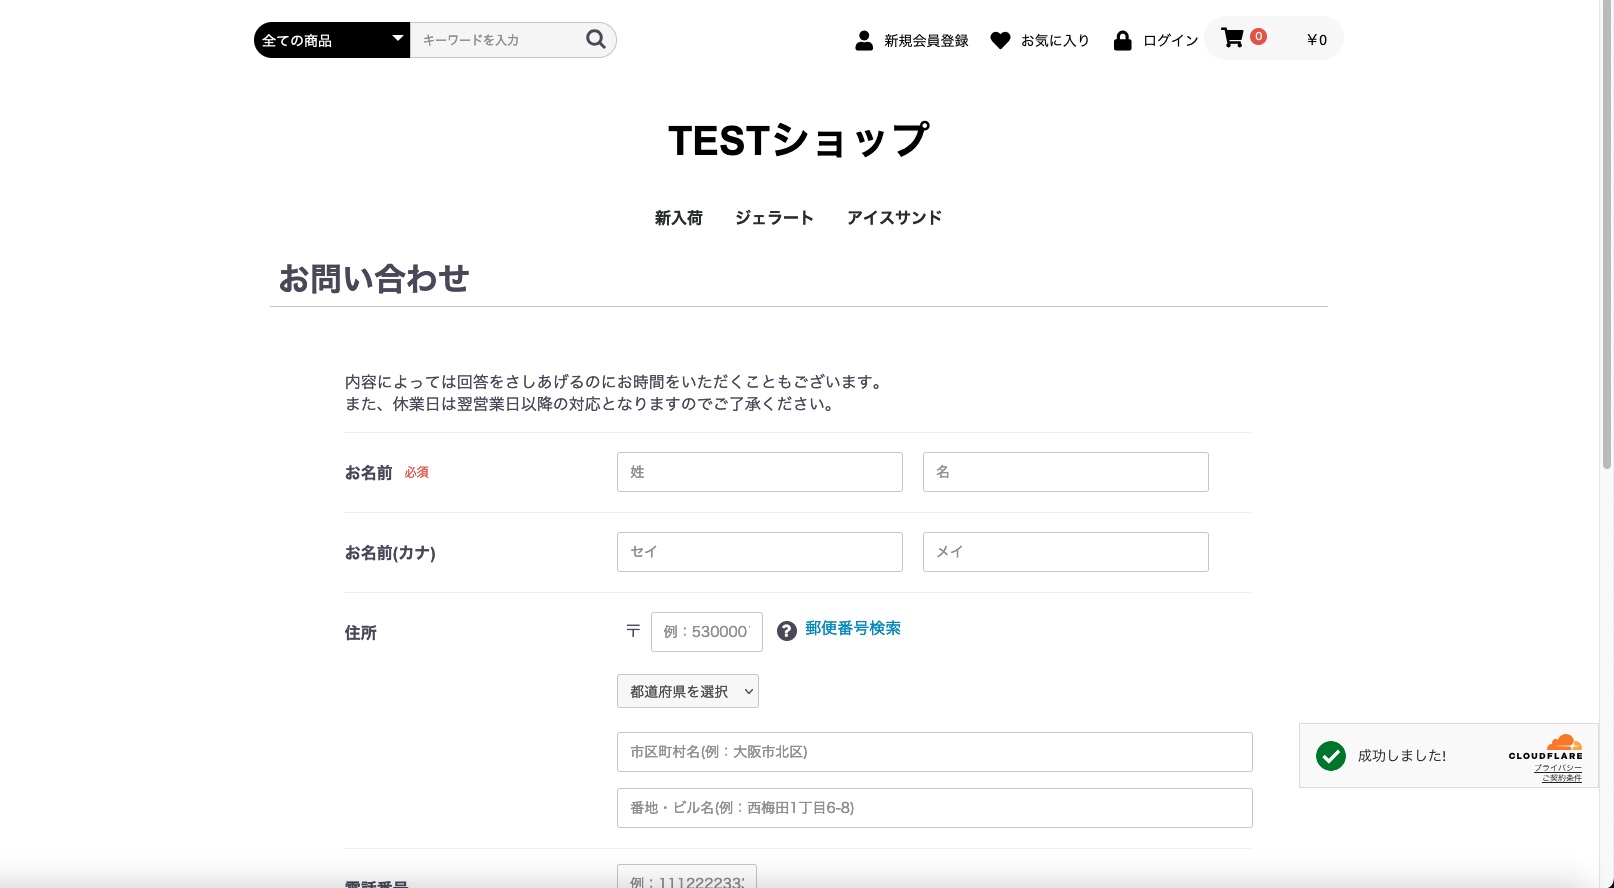
Task: Open Cloudflare ご契約条件 link
Action: click(x=1562, y=778)
